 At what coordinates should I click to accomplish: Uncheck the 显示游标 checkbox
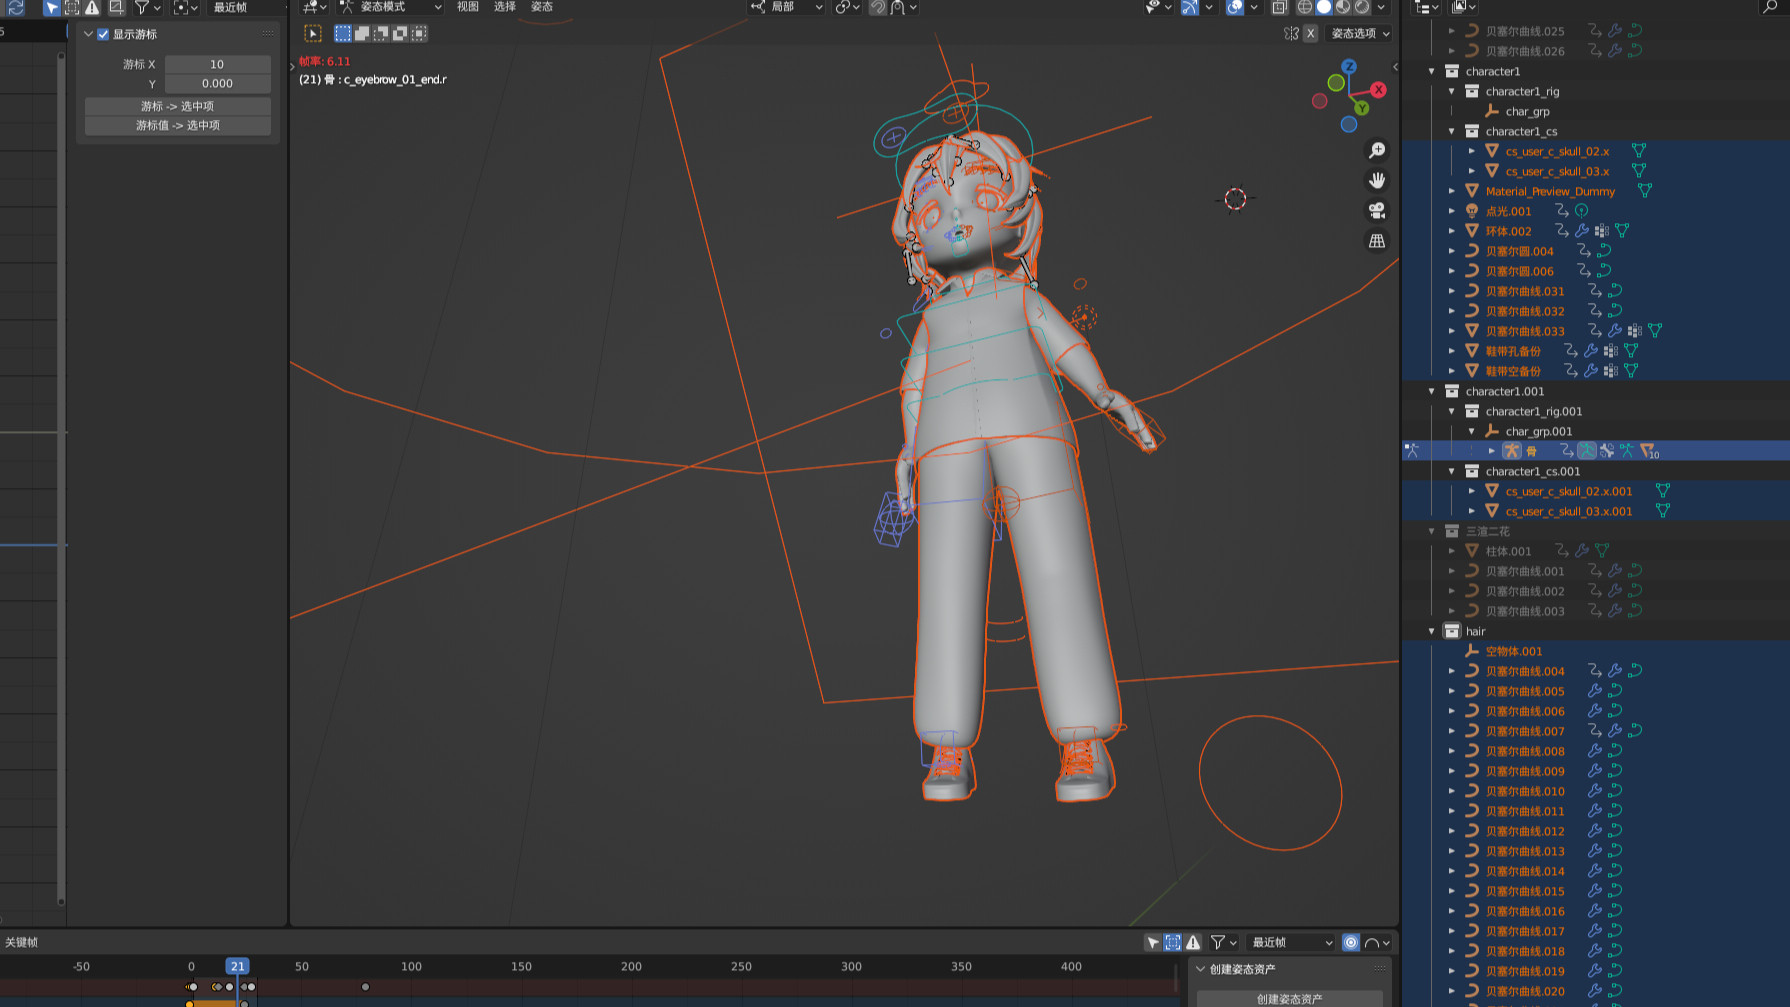103,34
